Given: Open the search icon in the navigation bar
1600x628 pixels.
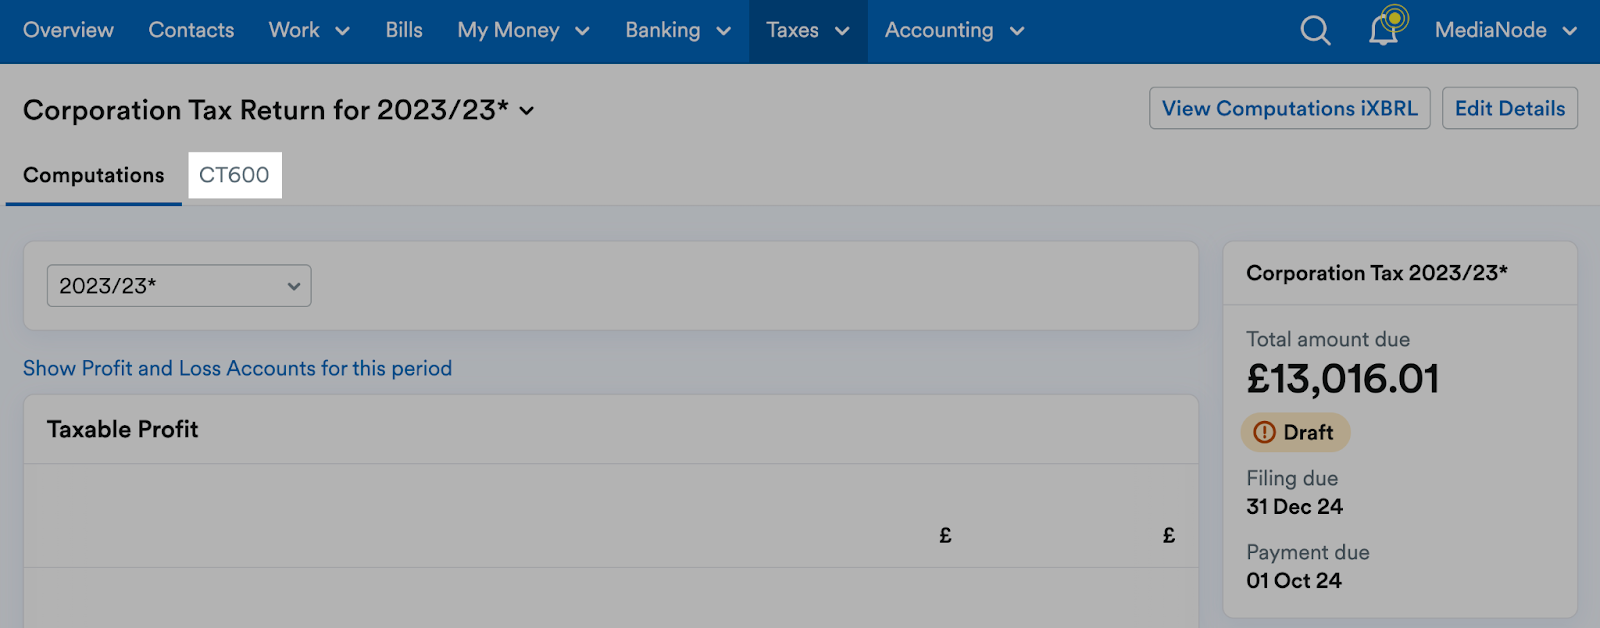Looking at the screenshot, I should pos(1314,31).
